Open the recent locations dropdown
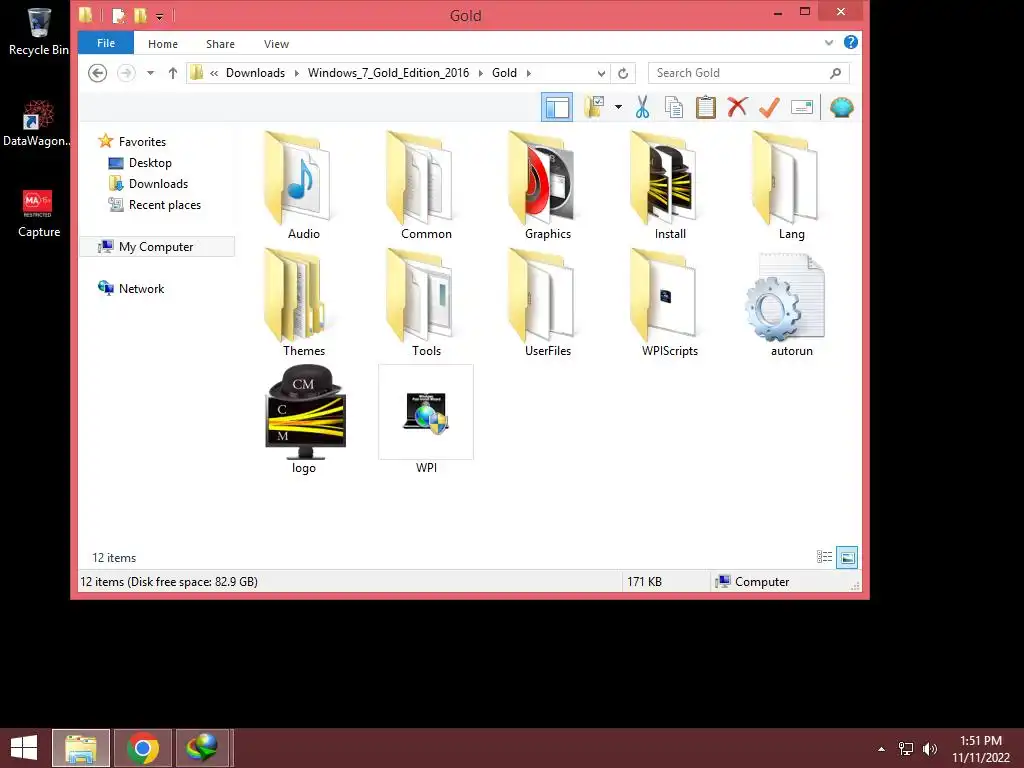The height and width of the screenshot is (768, 1024). [150, 72]
